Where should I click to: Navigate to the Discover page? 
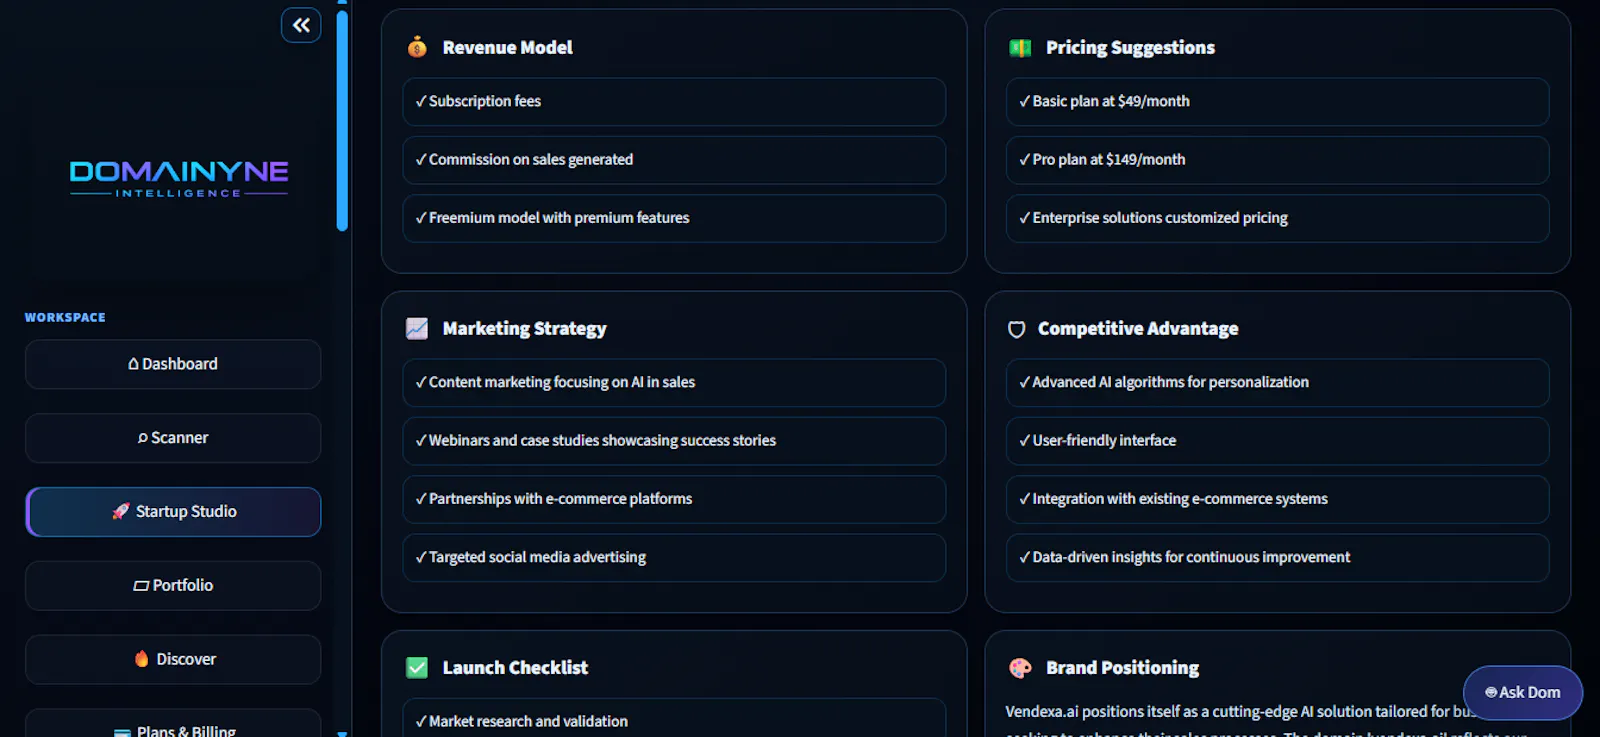click(173, 660)
